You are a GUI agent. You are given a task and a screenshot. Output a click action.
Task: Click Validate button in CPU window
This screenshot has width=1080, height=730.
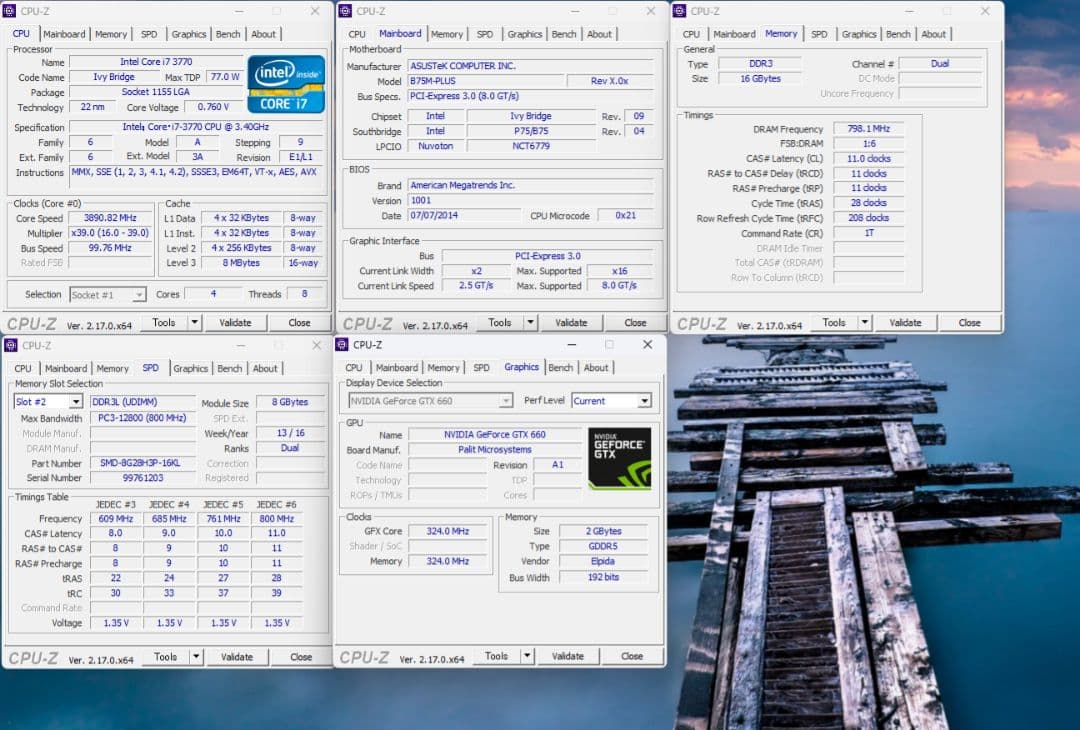point(236,322)
